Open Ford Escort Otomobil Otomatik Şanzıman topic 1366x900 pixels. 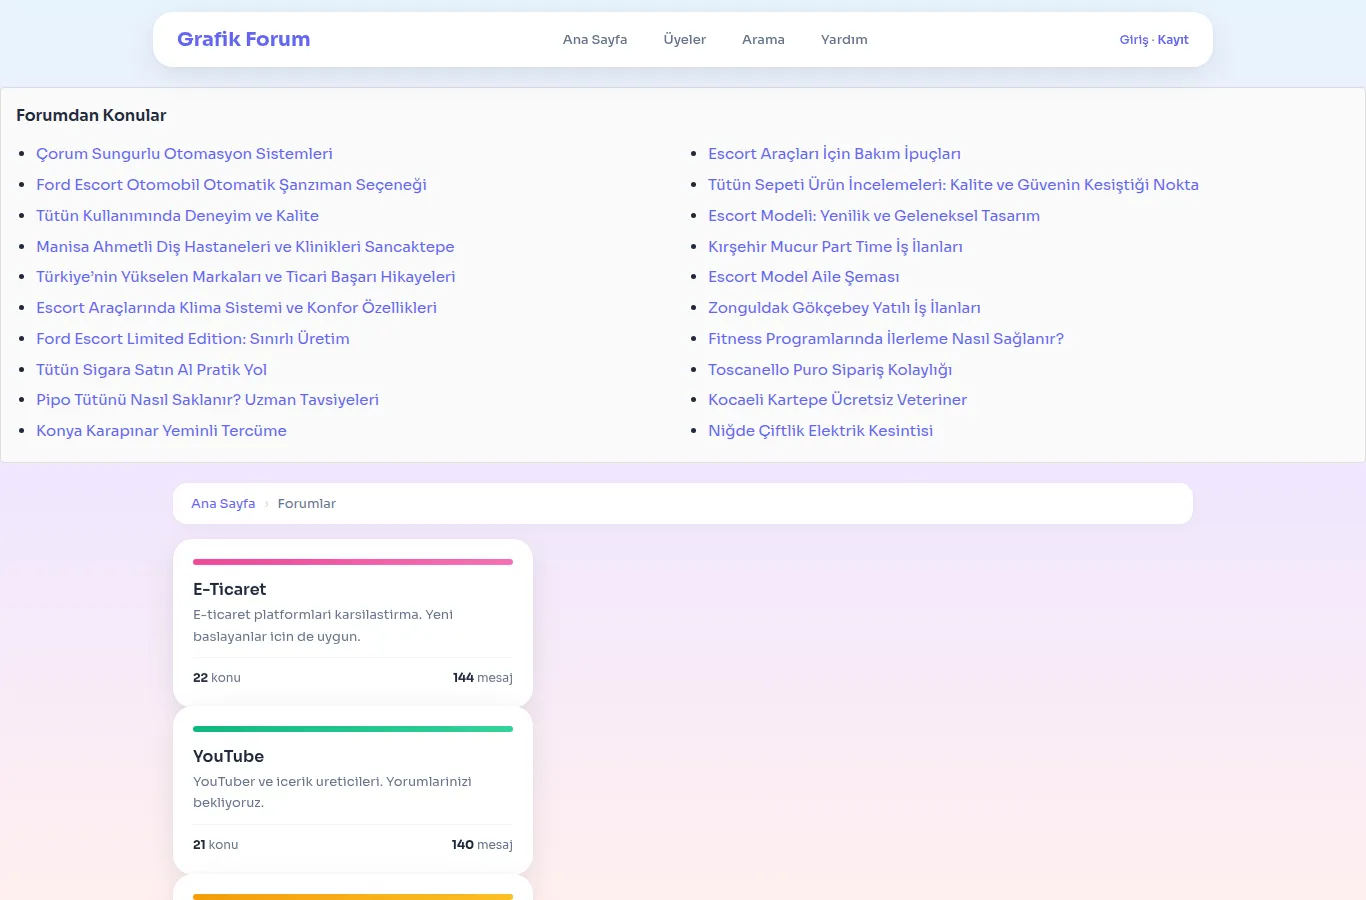tap(231, 185)
